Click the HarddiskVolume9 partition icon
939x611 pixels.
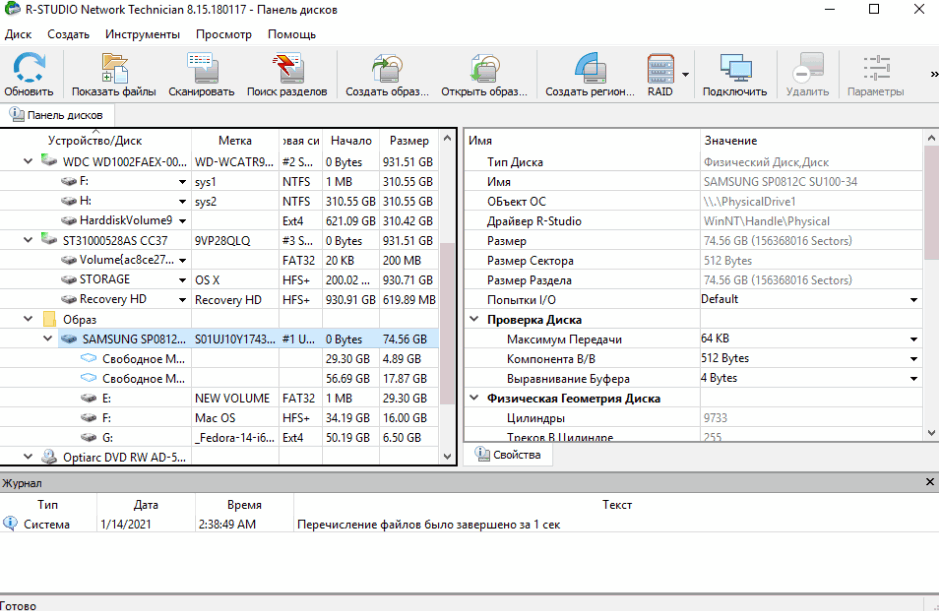[69, 220]
